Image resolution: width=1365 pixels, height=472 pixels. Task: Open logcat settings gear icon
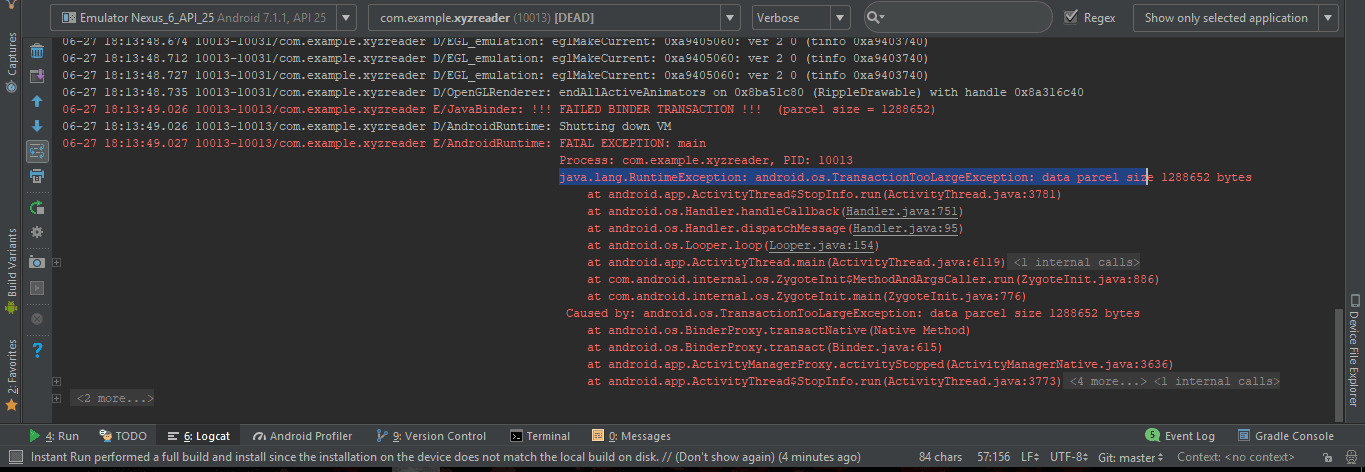pyautogui.click(x=37, y=232)
